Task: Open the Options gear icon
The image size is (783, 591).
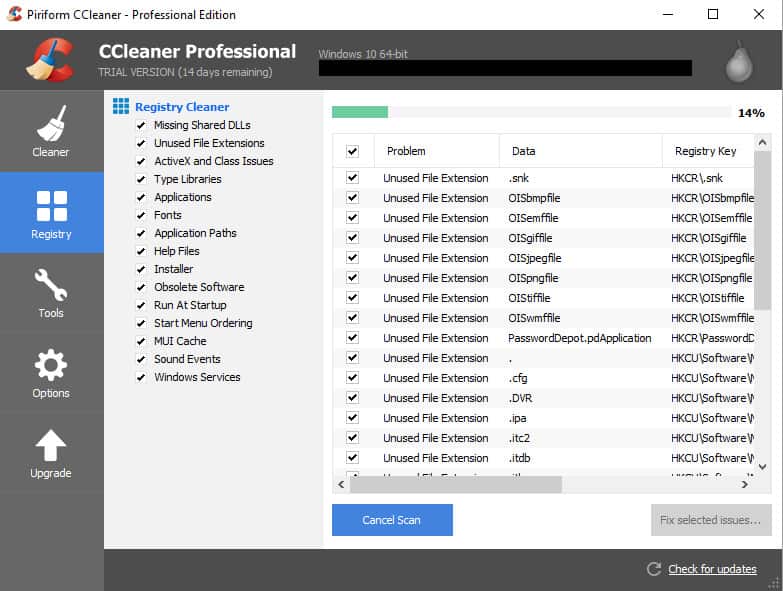Action: pyautogui.click(x=50, y=365)
